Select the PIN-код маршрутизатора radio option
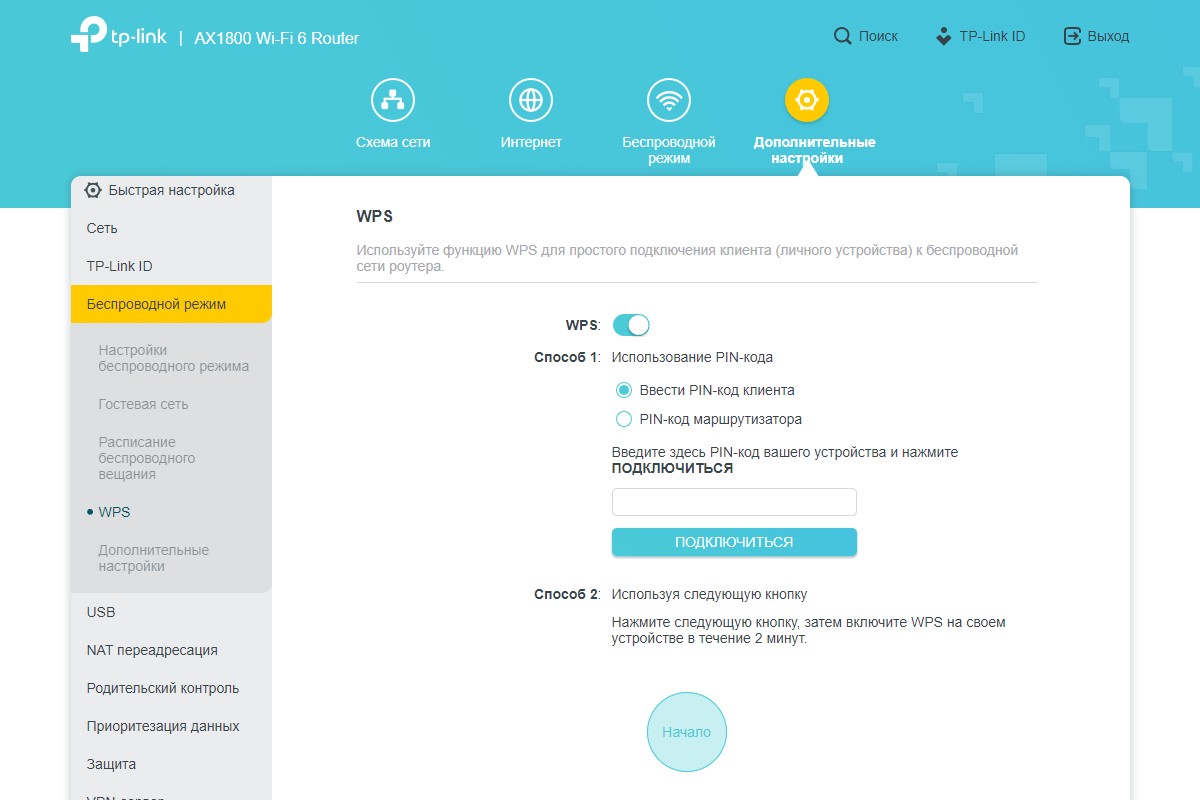Viewport: 1200px width, 800px height. [x=624, y=419]
